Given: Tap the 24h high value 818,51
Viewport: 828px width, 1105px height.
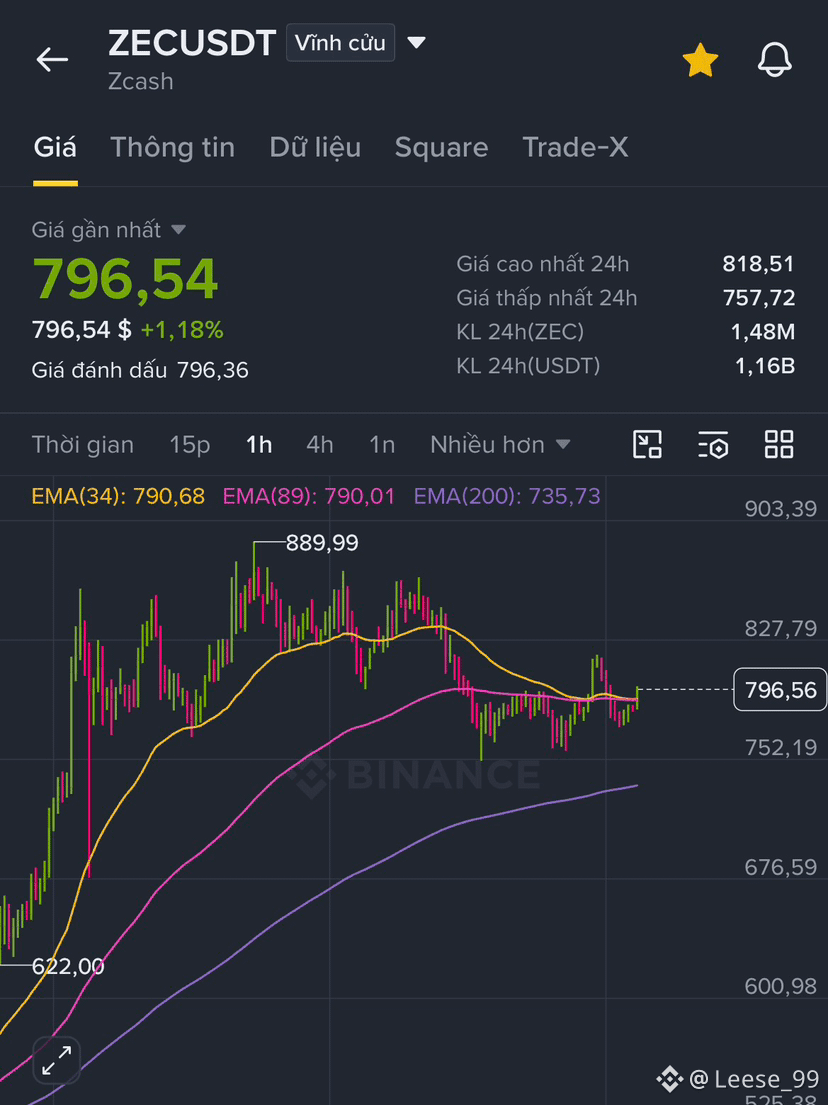Looking at the screenshot, I should pos(758,264).
